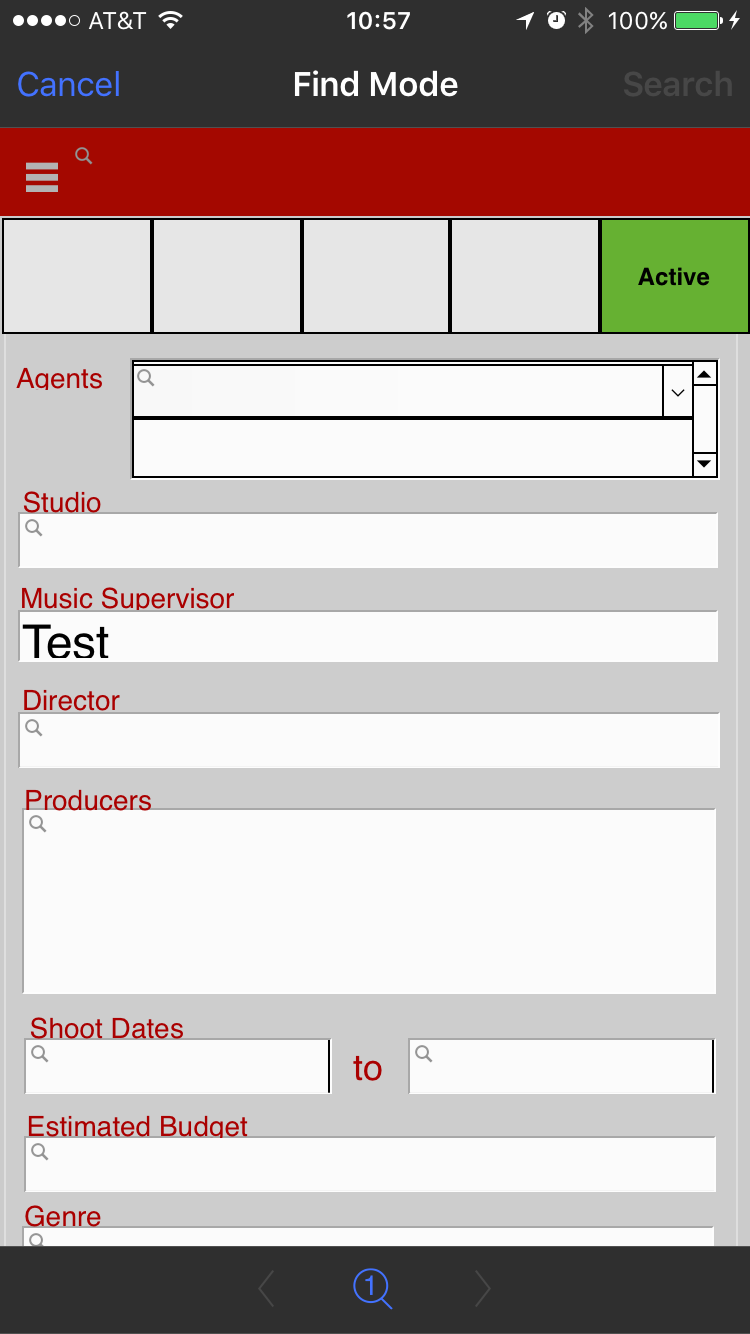Toggle the green Active status button
This screenshot has height=1334, width=750.
pyautogui.click(x=674, y=277)
